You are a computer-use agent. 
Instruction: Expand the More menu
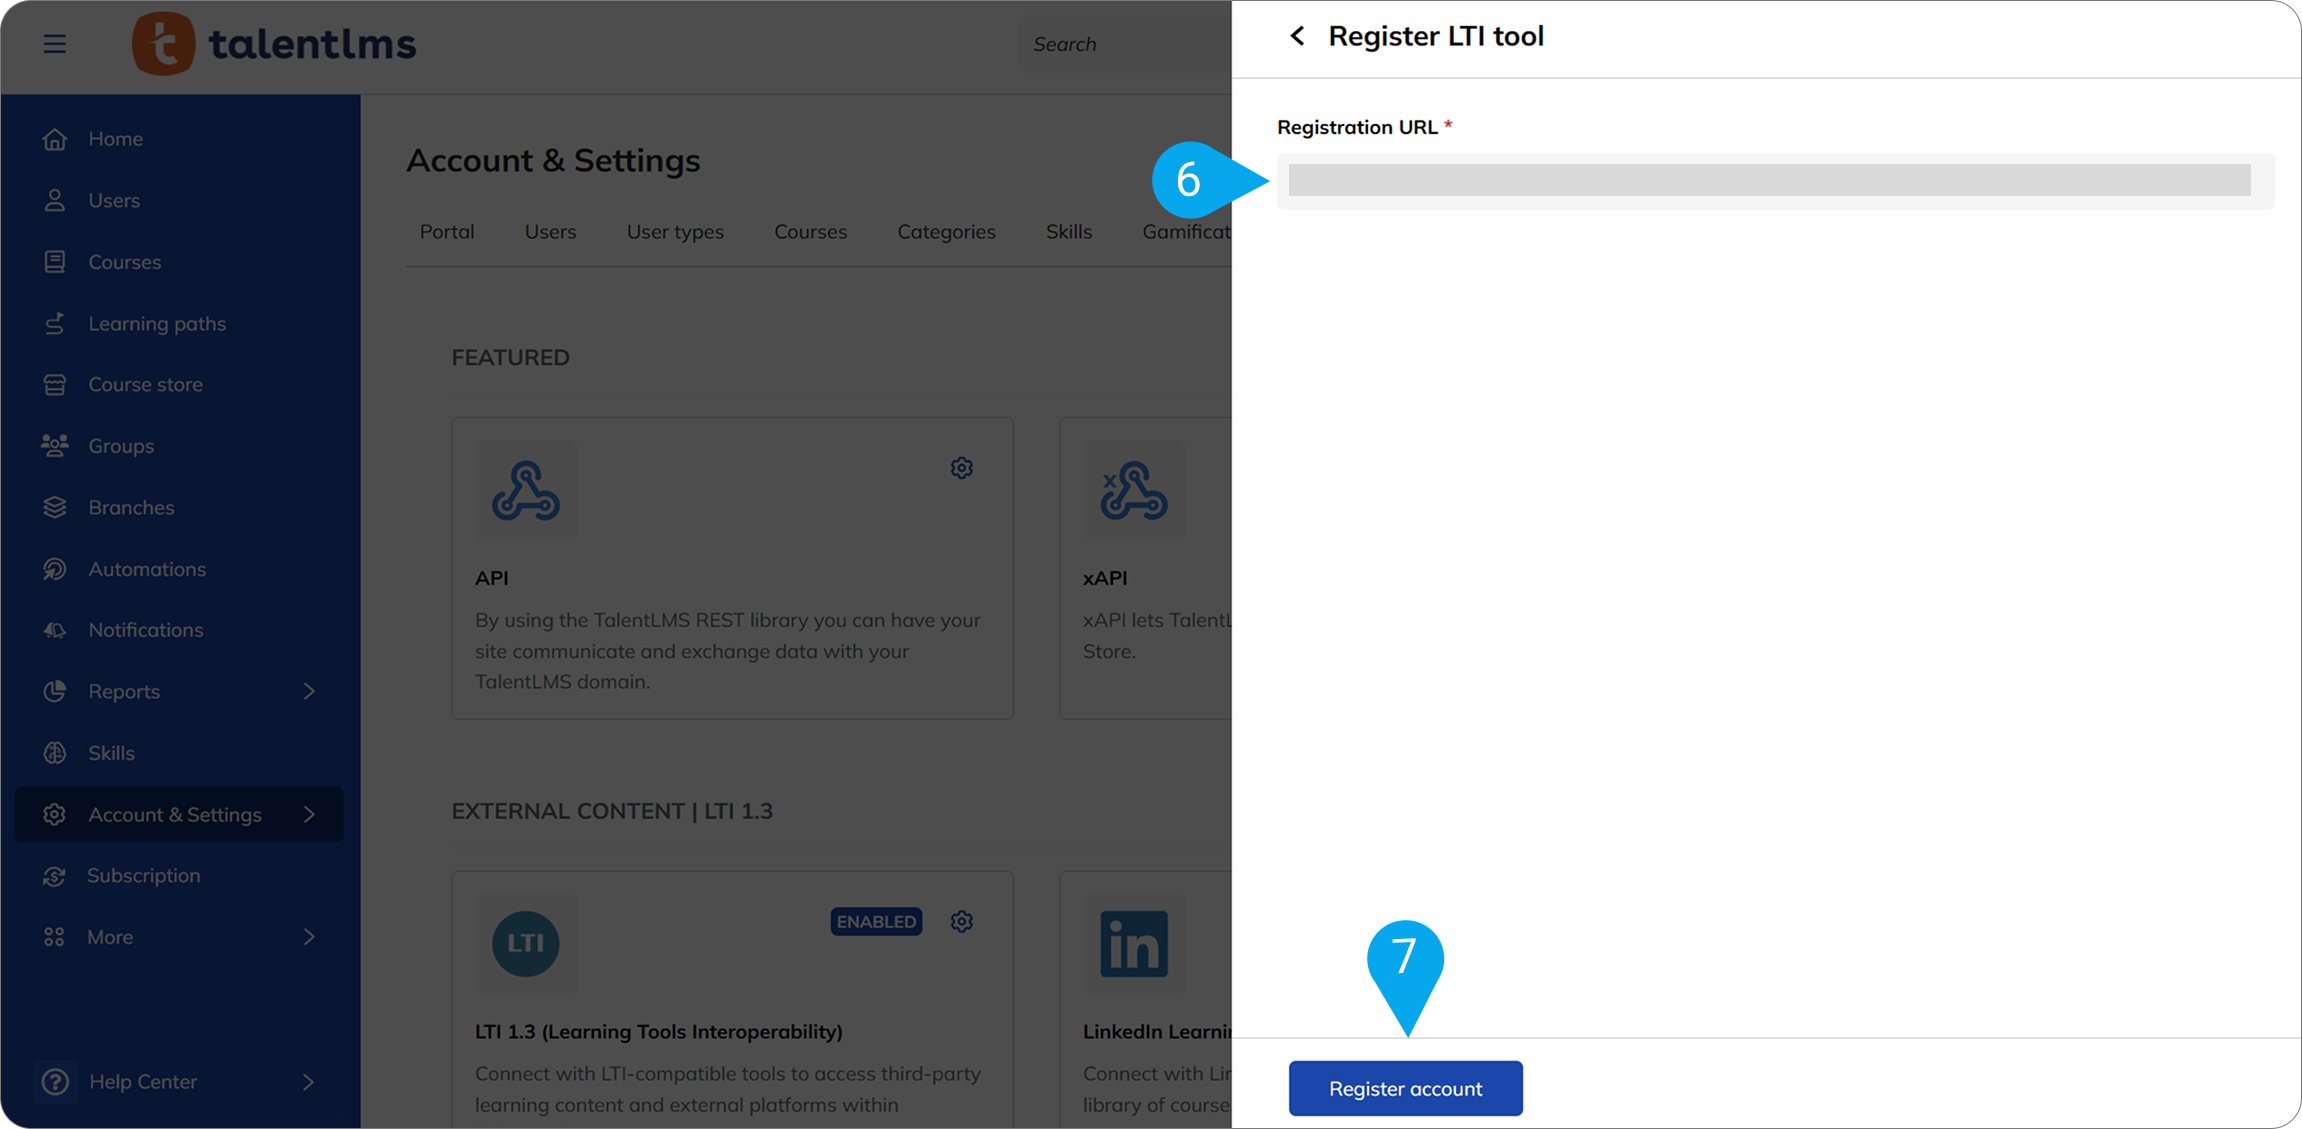click(110, 936)
